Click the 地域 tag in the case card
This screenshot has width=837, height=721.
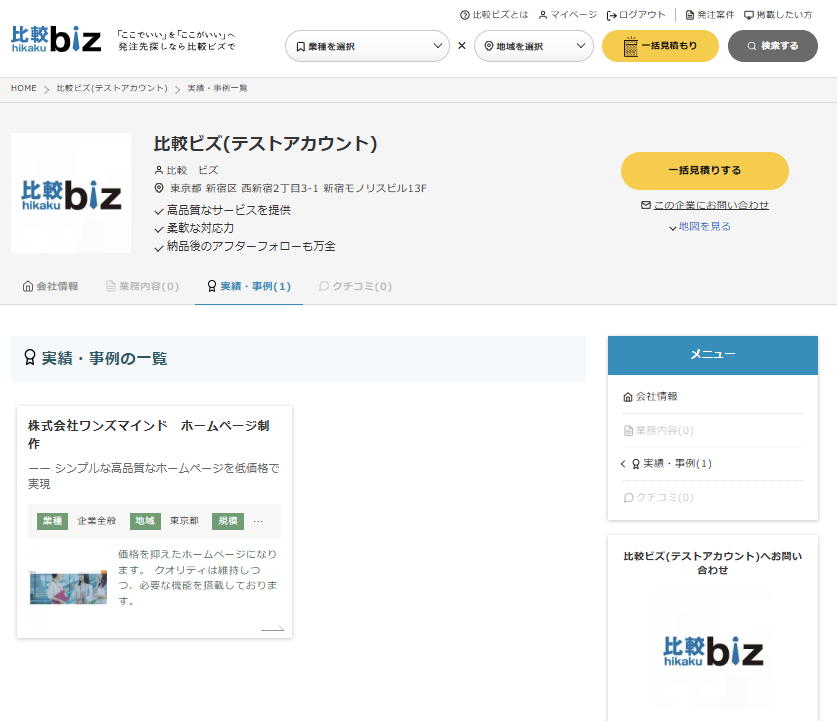145,521
